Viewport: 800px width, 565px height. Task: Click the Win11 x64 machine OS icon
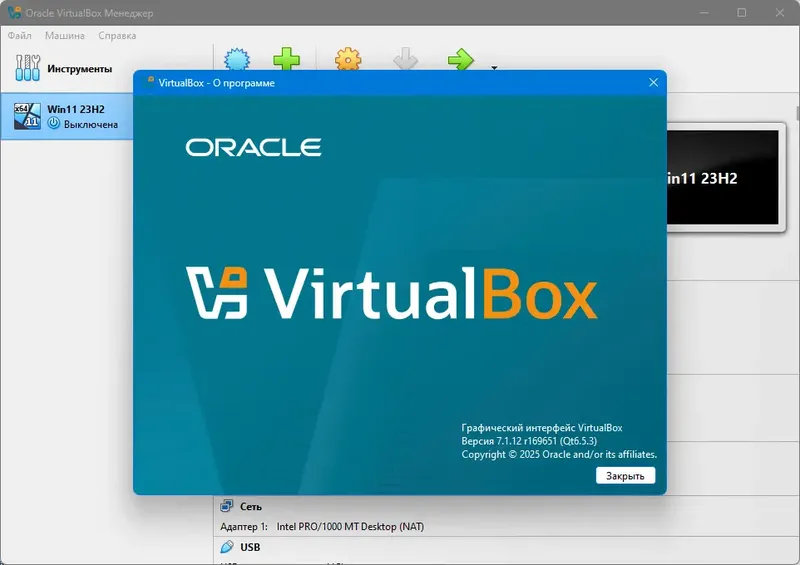(x=28, y=116)
